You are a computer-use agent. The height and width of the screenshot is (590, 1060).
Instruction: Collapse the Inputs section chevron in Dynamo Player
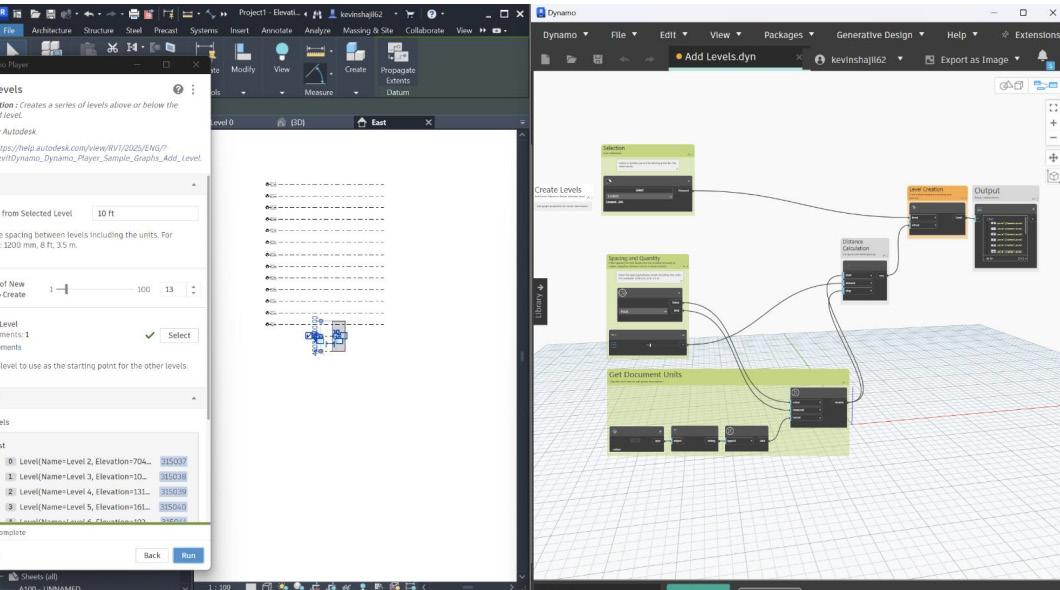(x=194, y=185)
